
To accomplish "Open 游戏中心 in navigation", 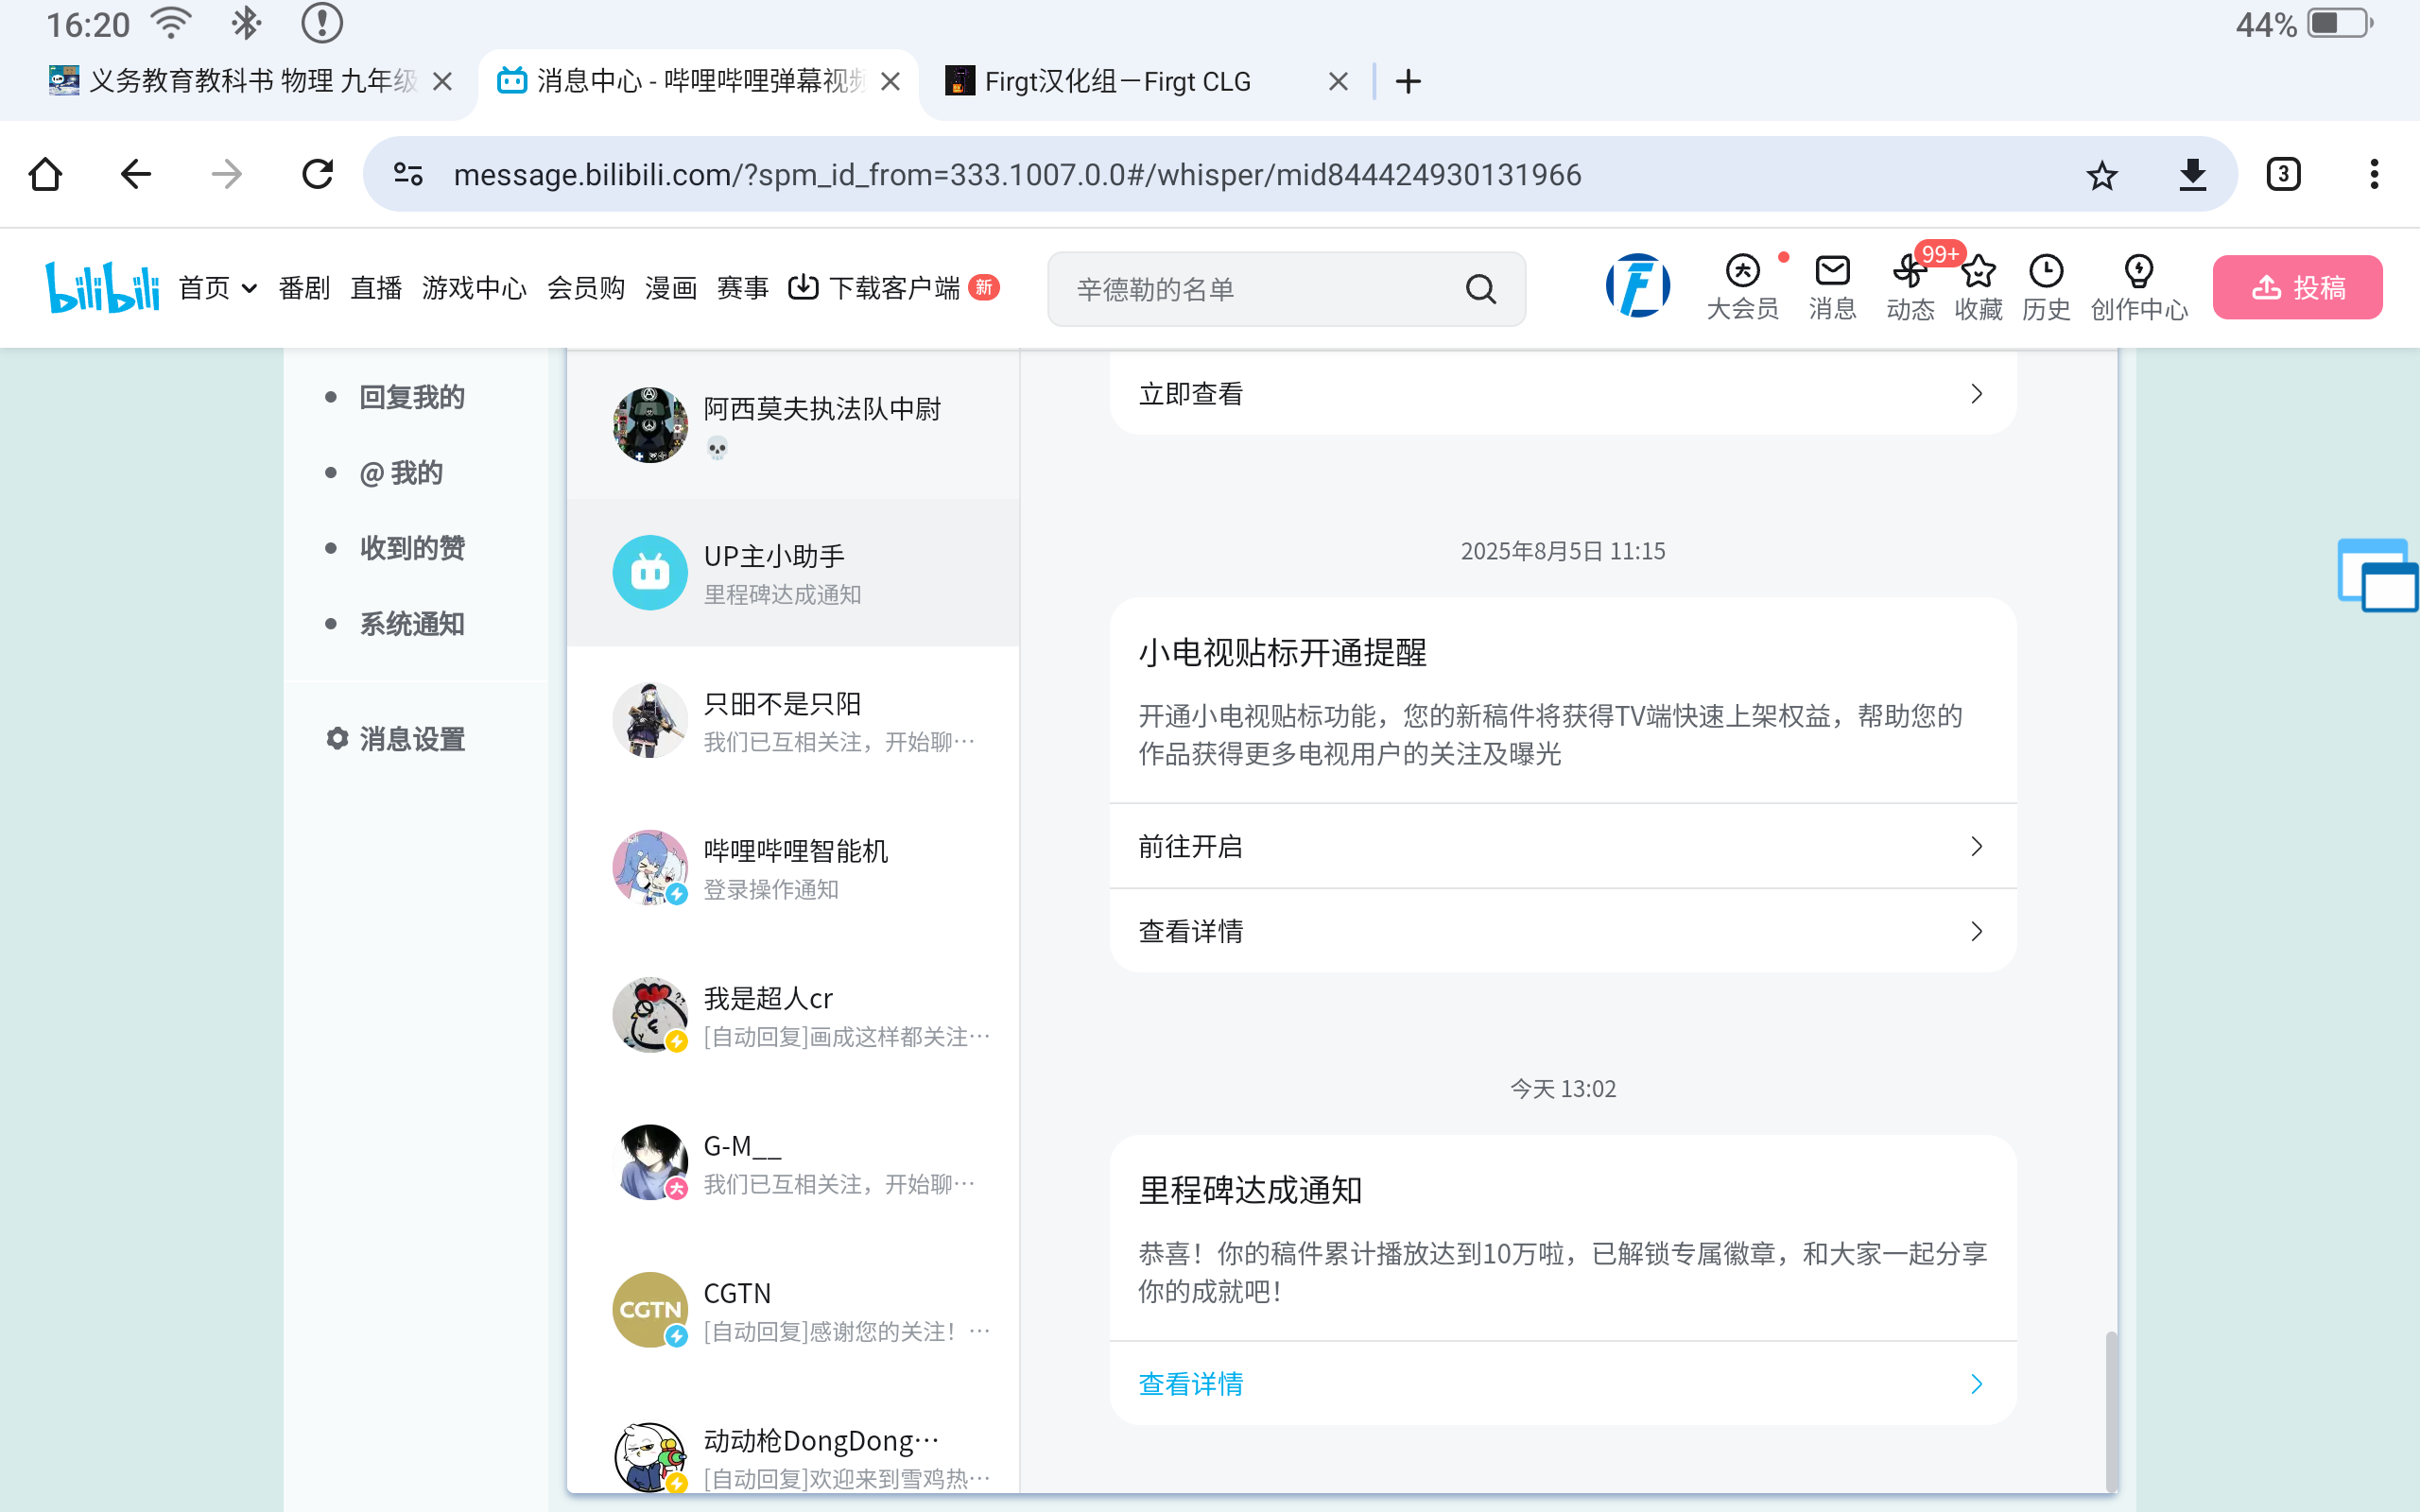I will pyautogui.click(x=474, y=288).
